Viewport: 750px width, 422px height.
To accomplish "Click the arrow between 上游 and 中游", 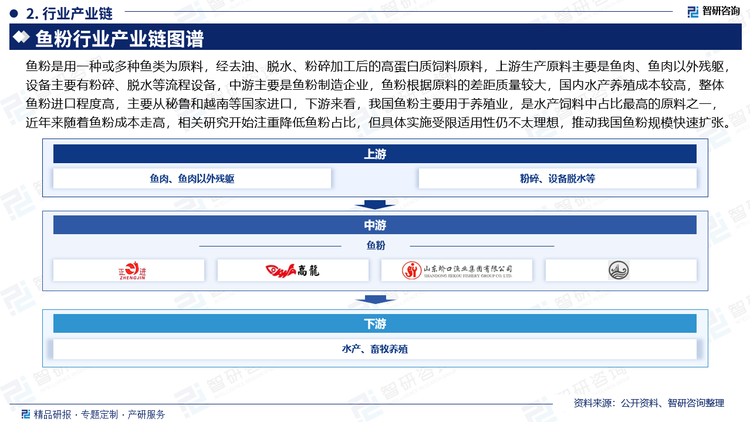I will pyautogui.click(x=375, y=204).
